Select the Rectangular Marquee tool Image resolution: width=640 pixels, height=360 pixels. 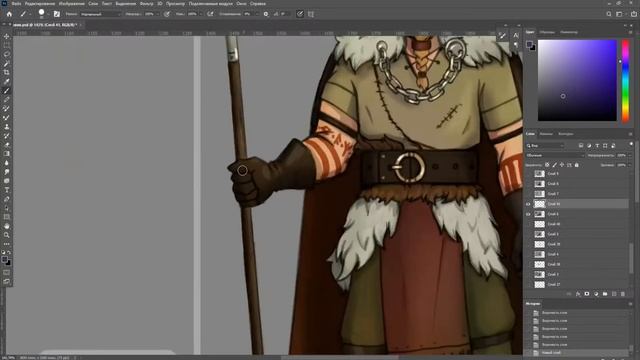(x=7, y=45)
